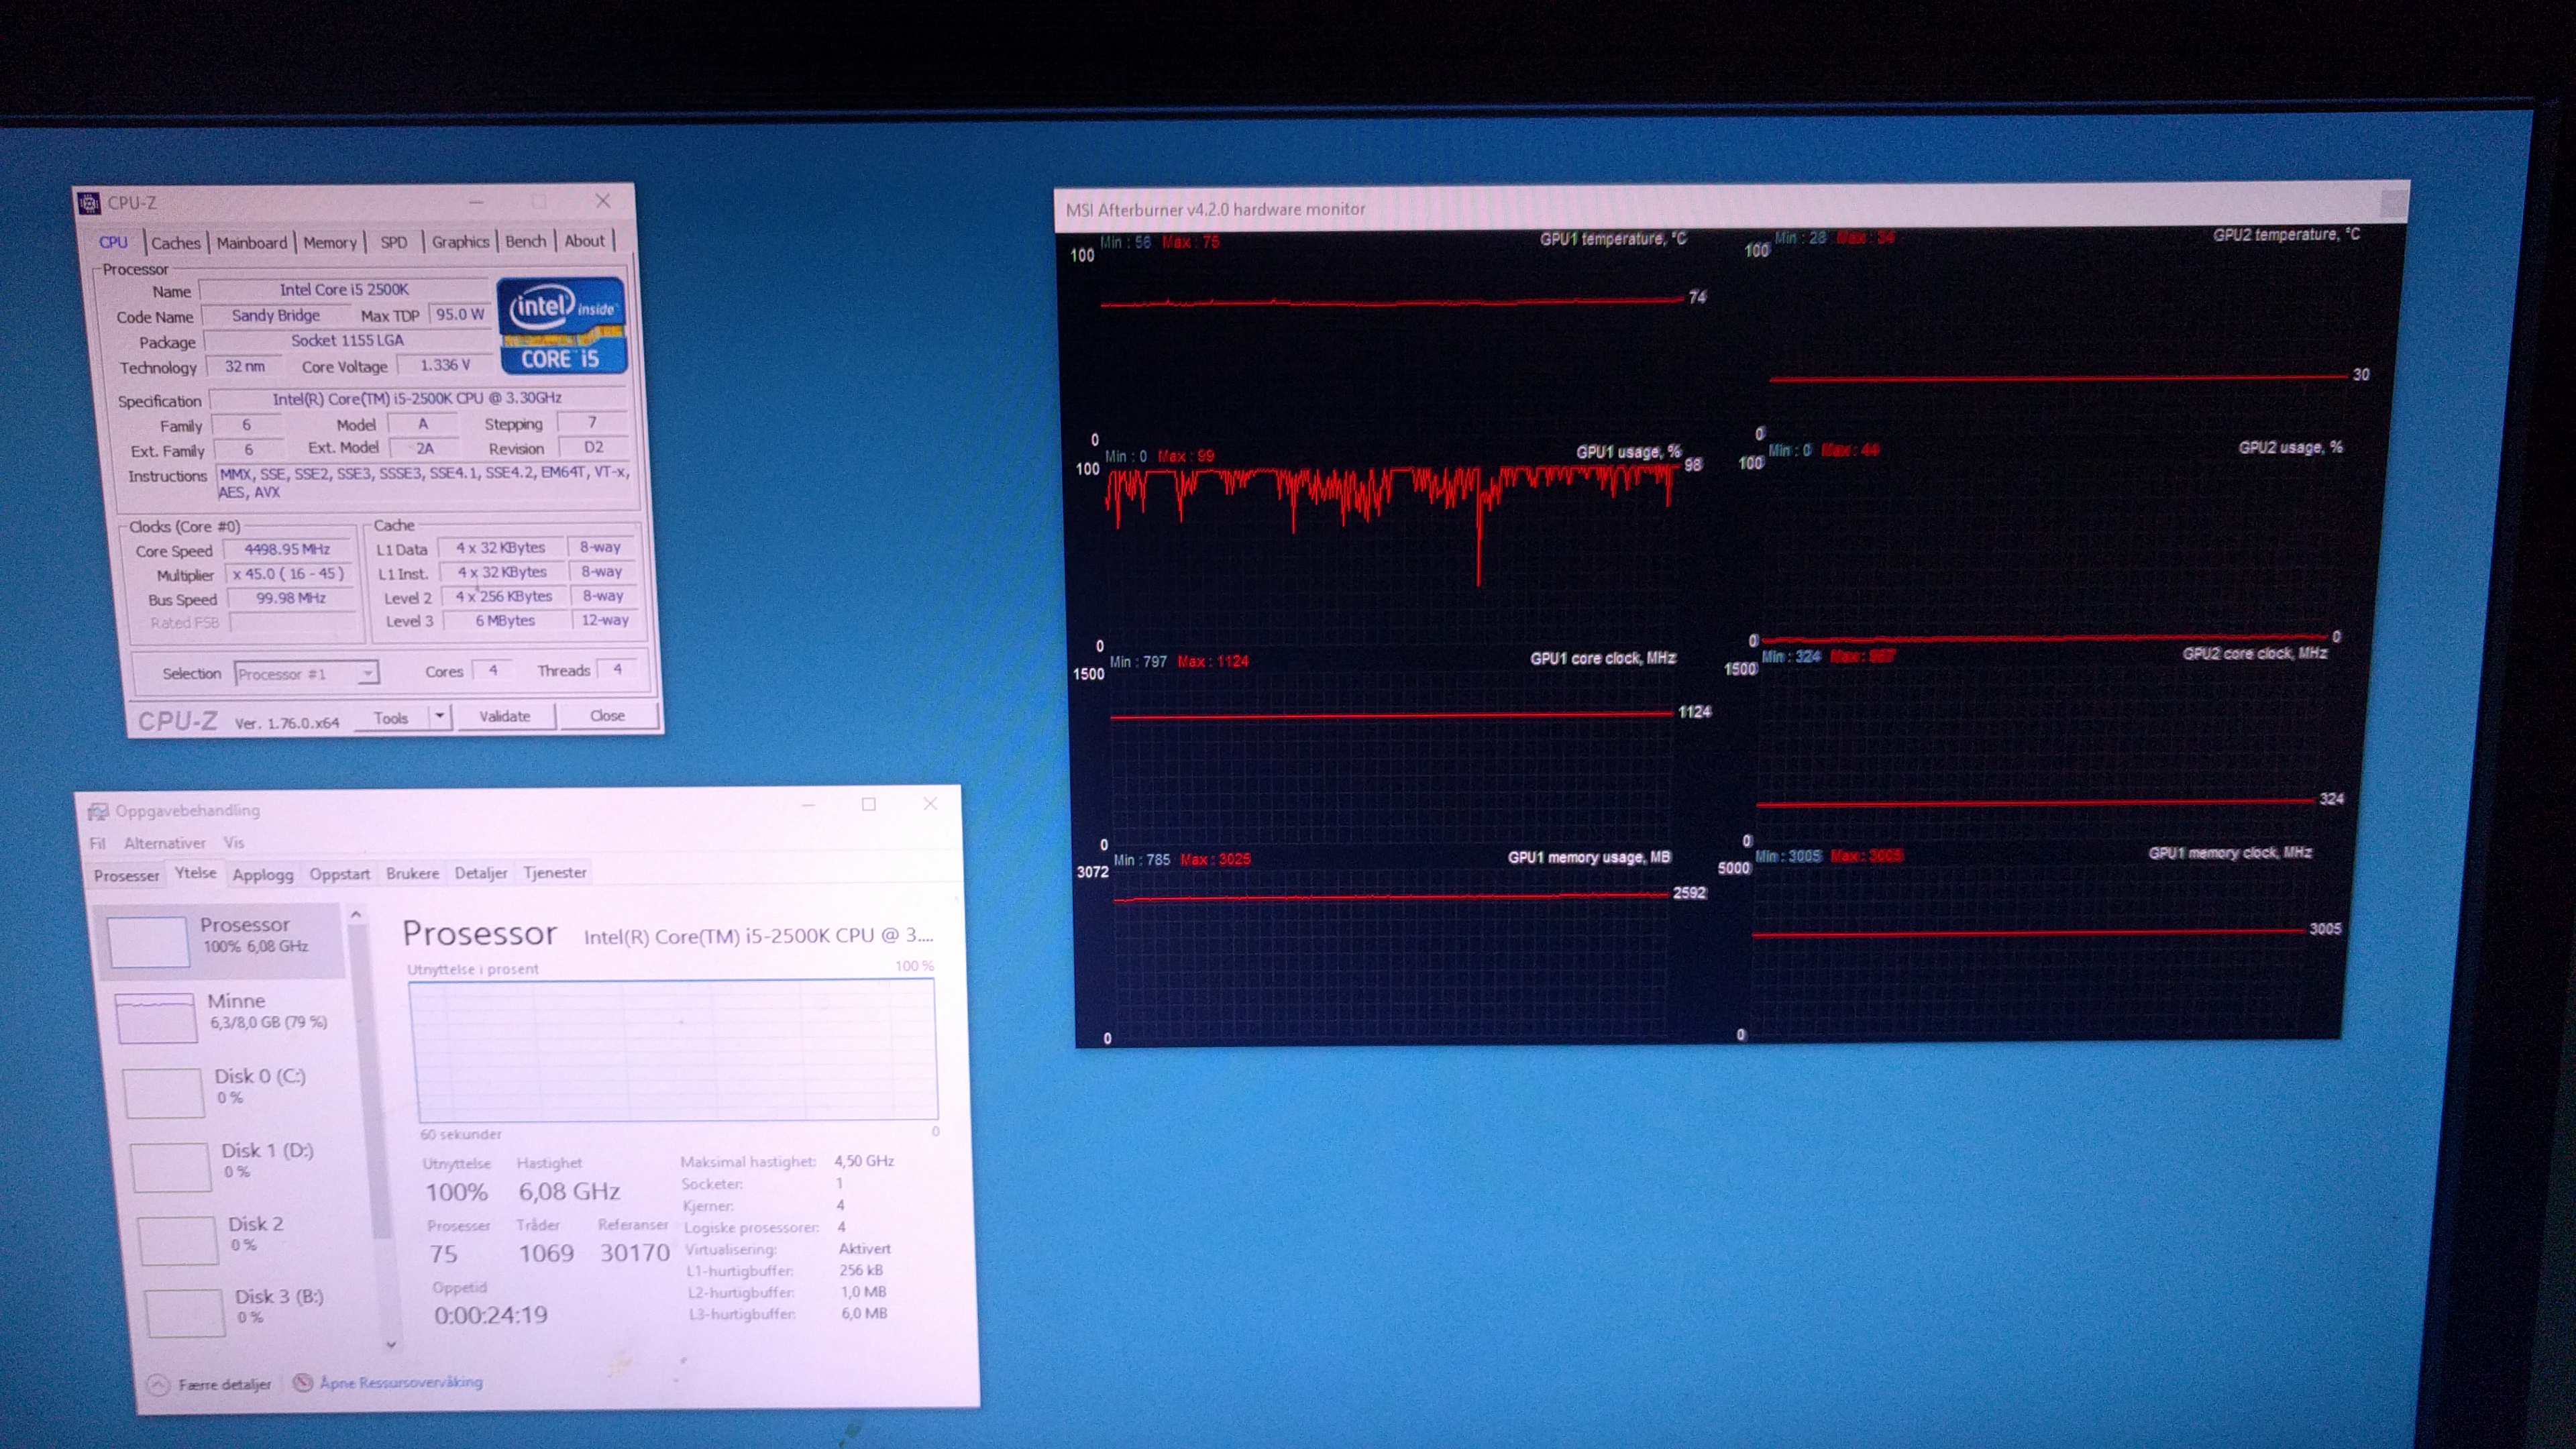2576x1449 pixels.
Task: Click the Intel Core i5 logo badge
Action: 562,325
